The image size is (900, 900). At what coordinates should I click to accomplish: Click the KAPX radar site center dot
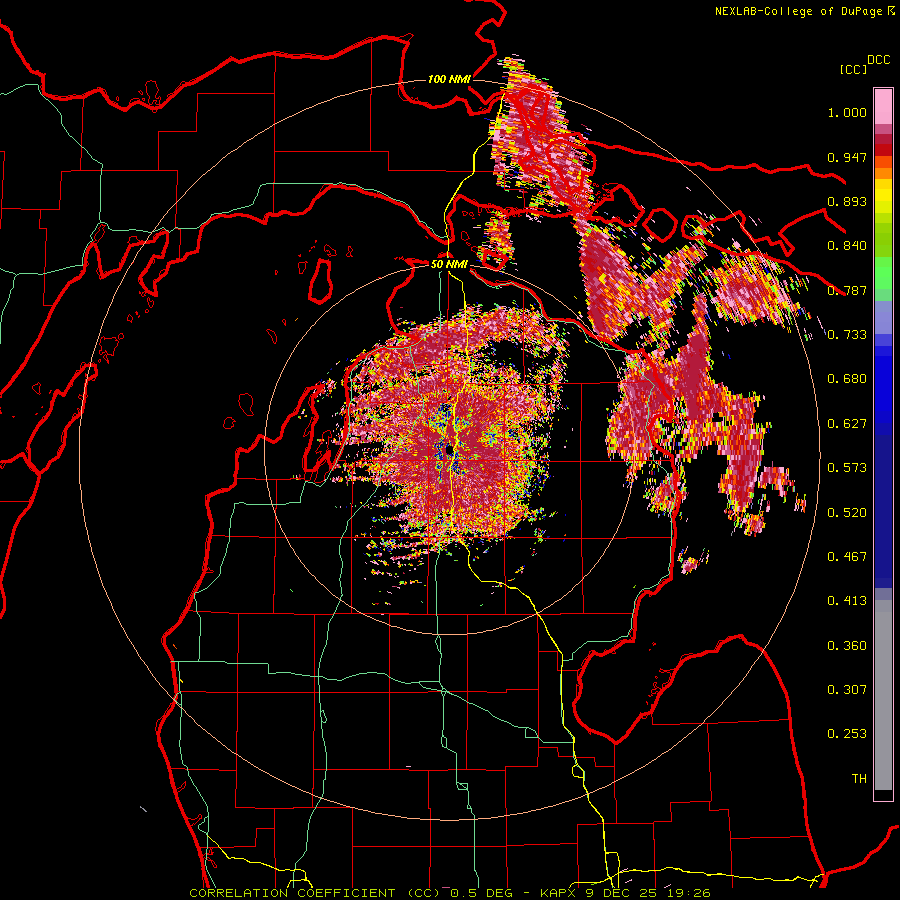pyautogui.click(x=449, y=450)
